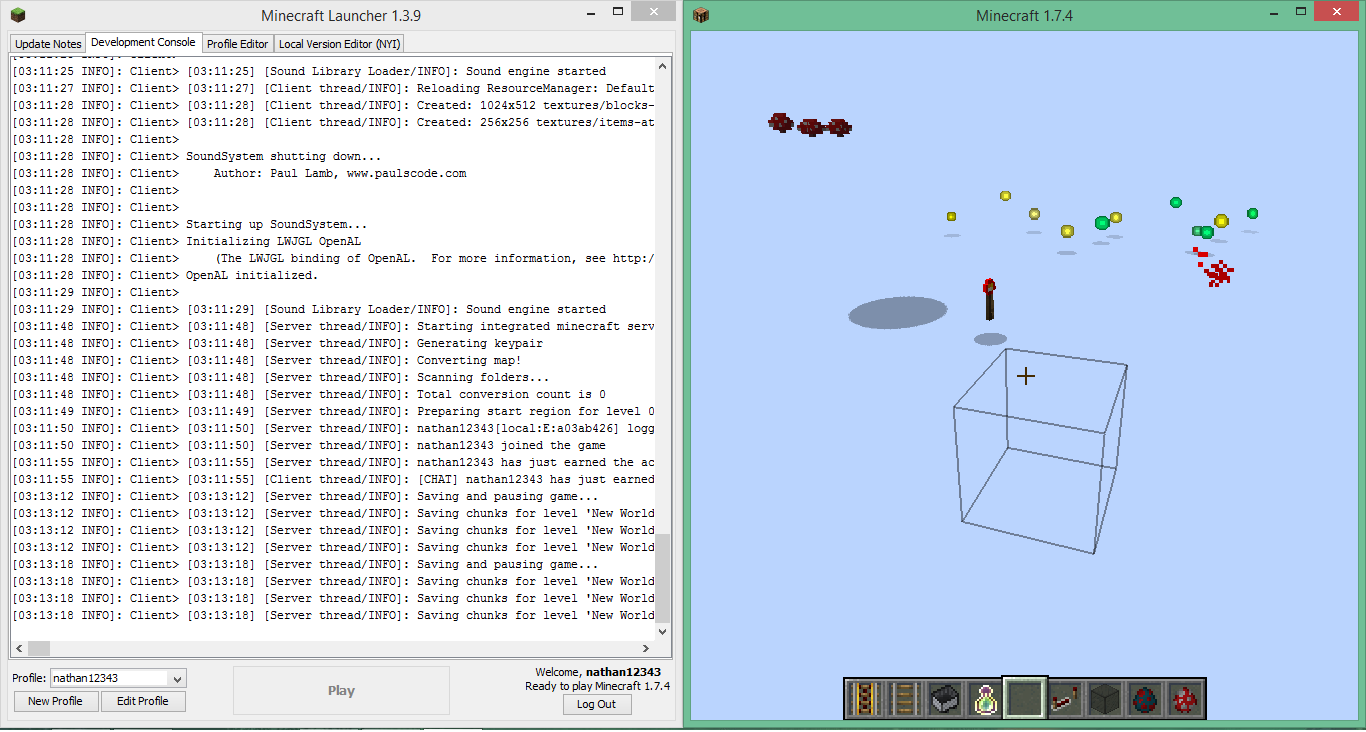Pick the teal red-spotted spawn egg
Screen dimensions: 1366x732
tap(1145, 698)
